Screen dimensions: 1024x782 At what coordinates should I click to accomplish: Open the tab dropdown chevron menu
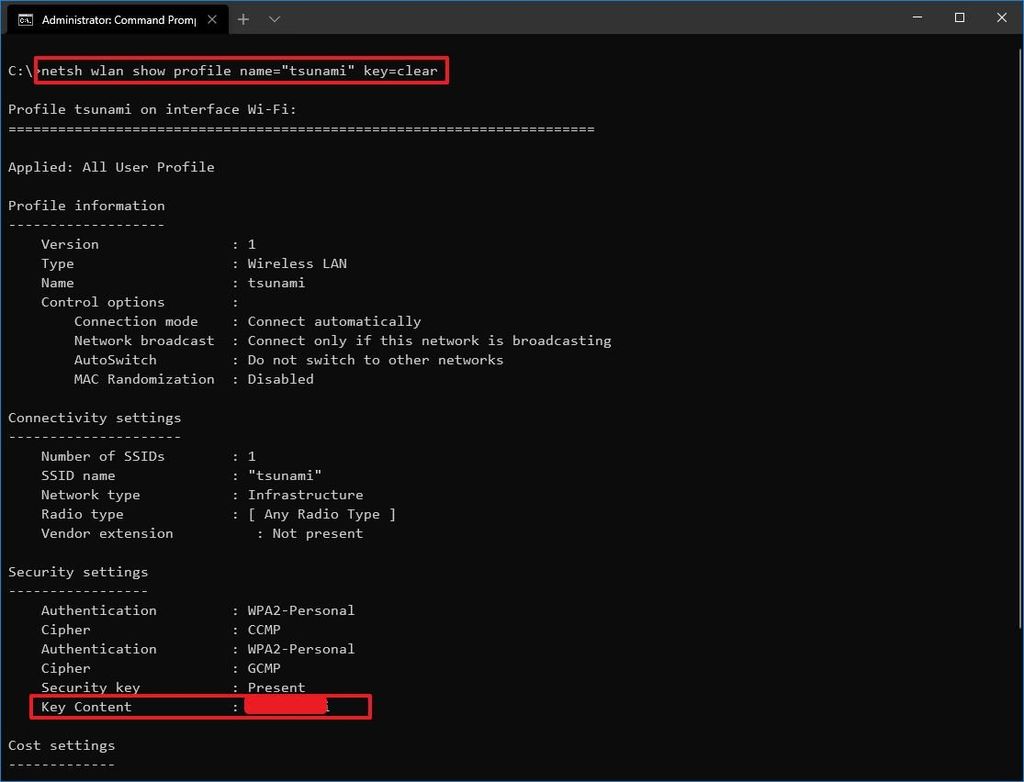point(277,18)
